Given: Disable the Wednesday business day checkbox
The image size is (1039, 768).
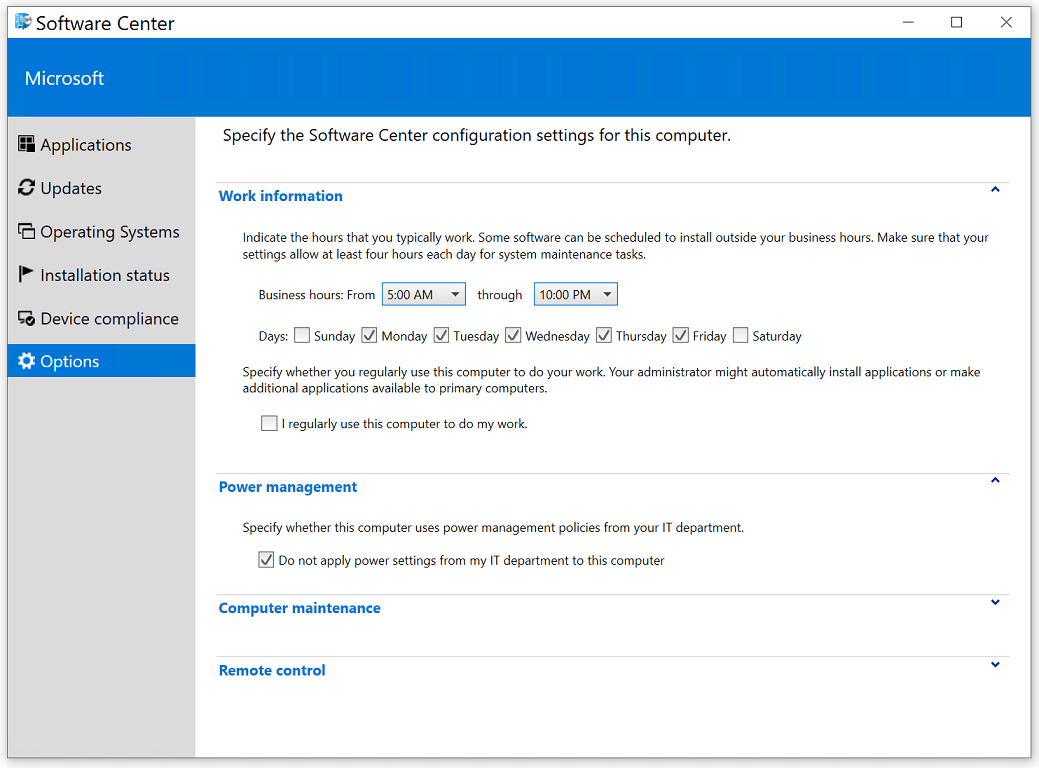Looking at the screenshot, I should point(513,335).
